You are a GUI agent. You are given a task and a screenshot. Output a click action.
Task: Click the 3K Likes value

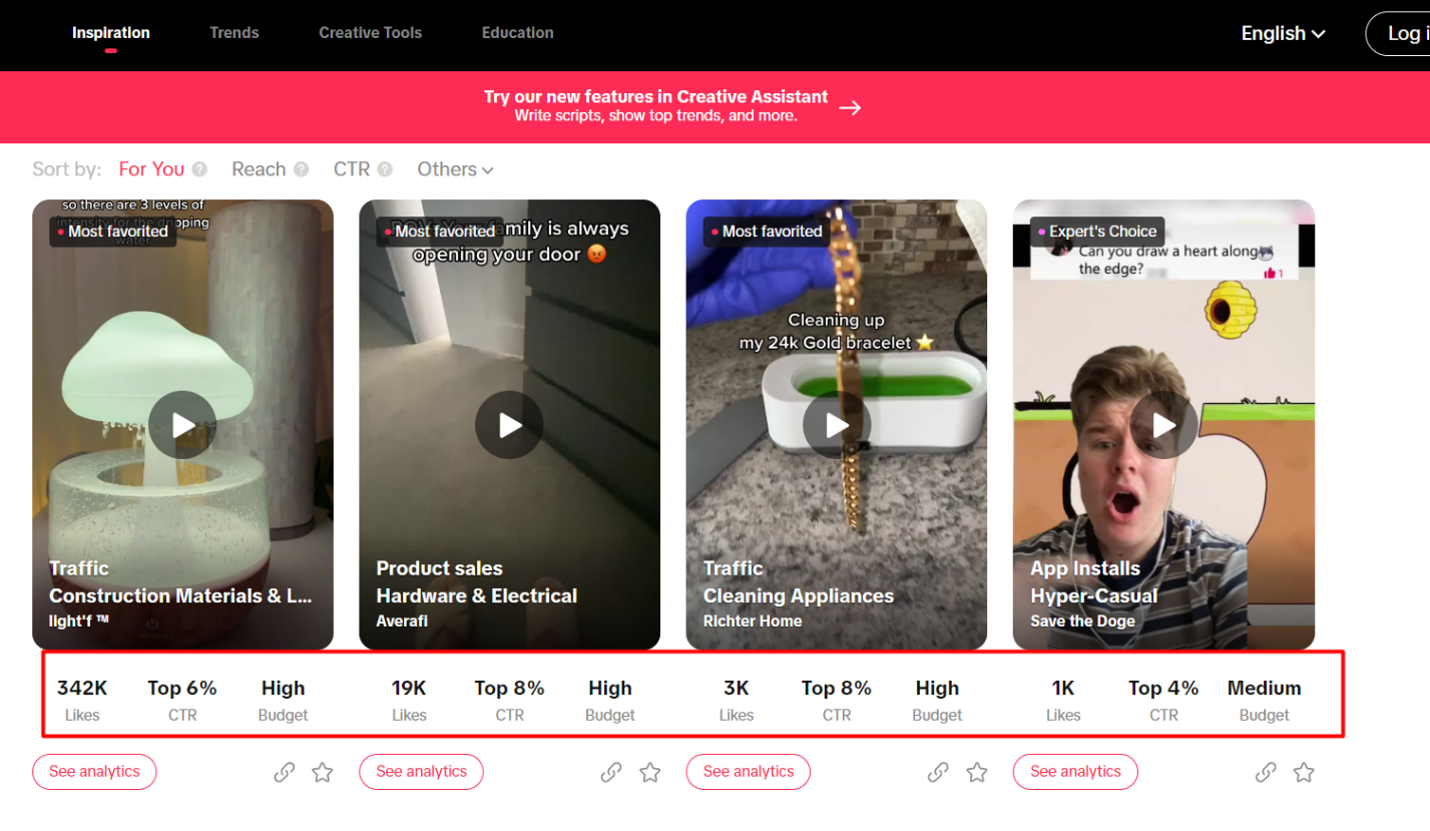(x=736, y=688)
